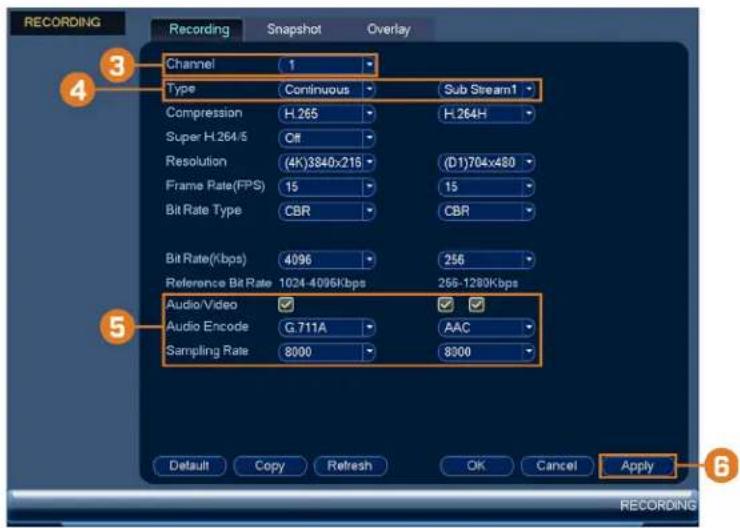Open sub stream Bit Rate Type CBR dropdown

tap(486, 211)
